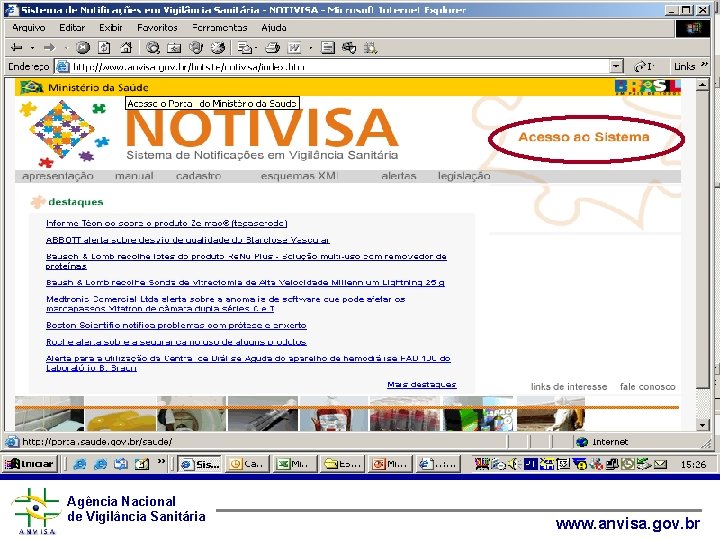Open the Ajuda menu
Viewport: 720px width, 540px height.
tap(274, 28)
